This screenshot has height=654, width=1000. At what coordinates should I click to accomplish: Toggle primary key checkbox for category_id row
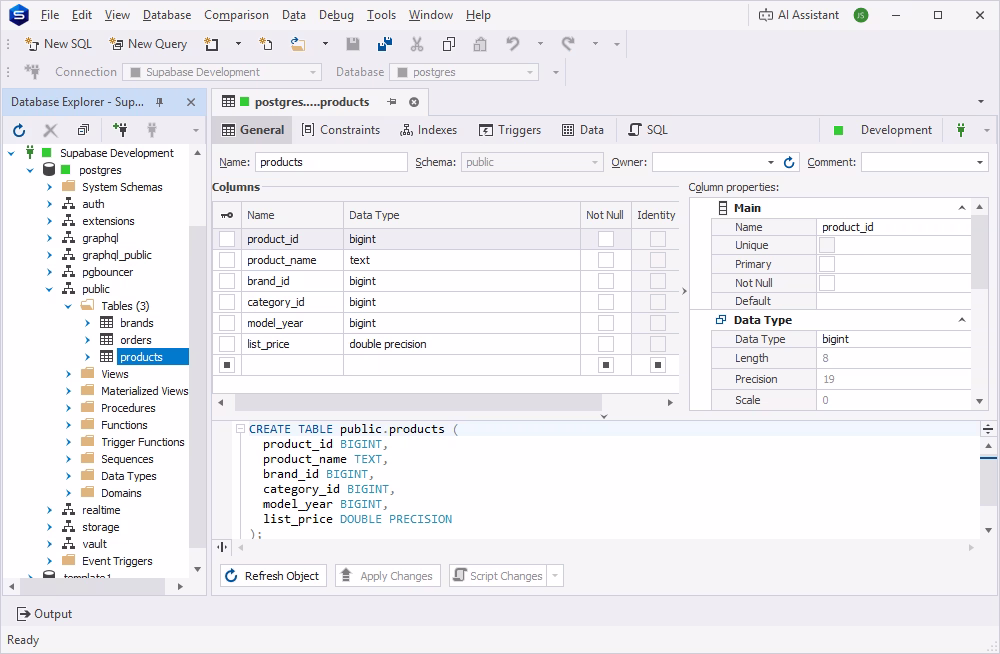pyautogui.click(x=227, y=302)
